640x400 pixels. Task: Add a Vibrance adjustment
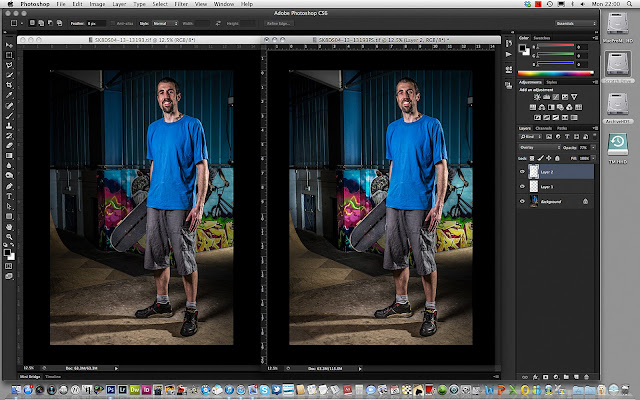pos(574,97)
